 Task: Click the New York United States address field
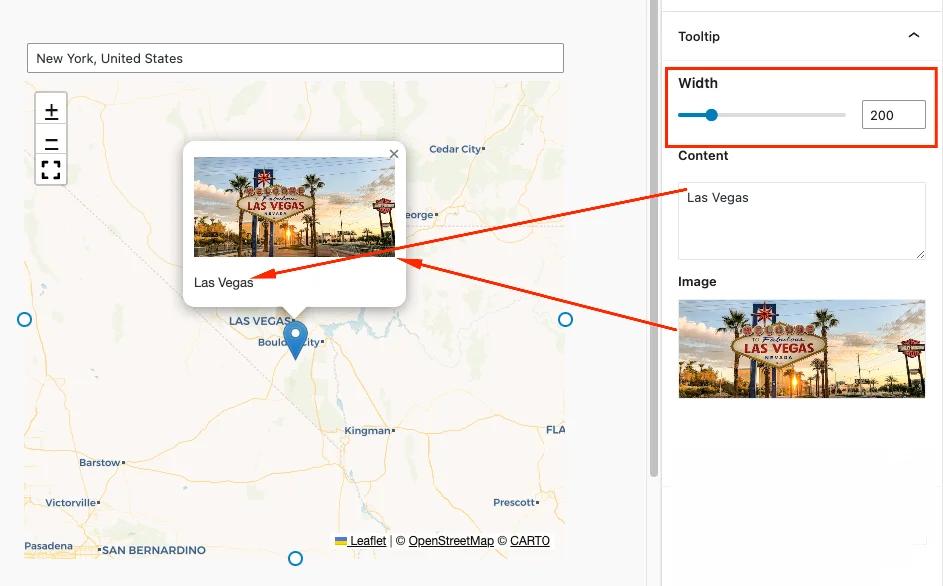[x=295, y=58]
